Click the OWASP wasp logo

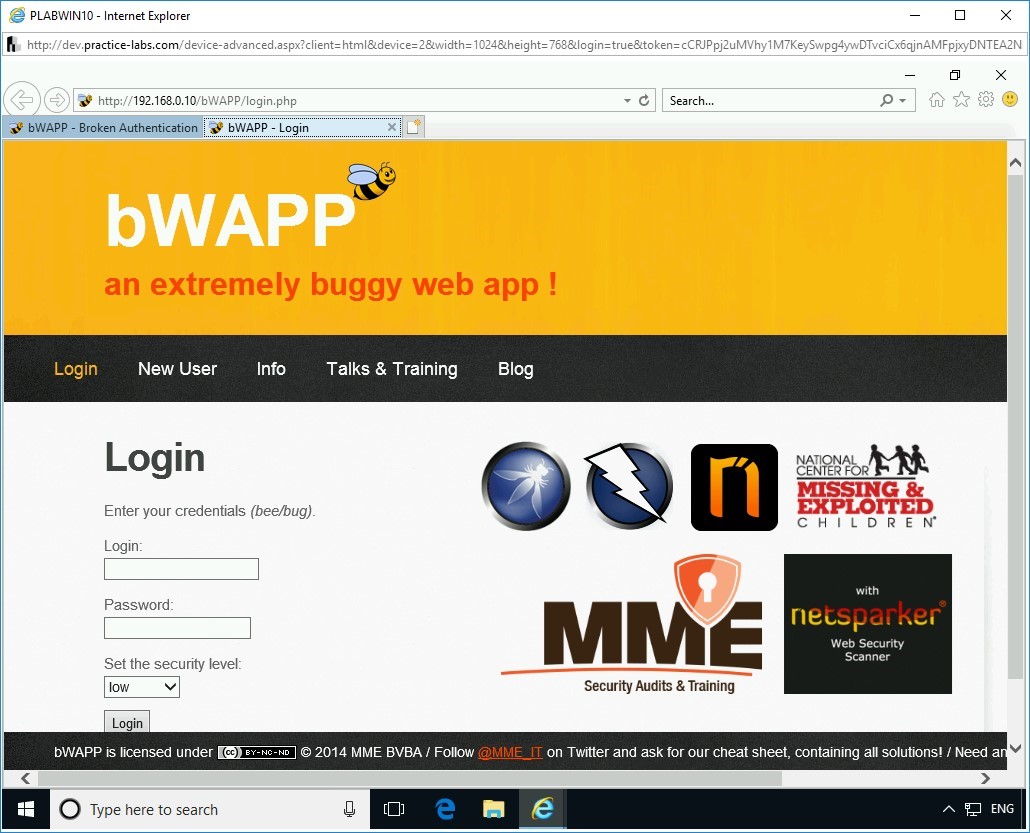[x=526, y=486]
